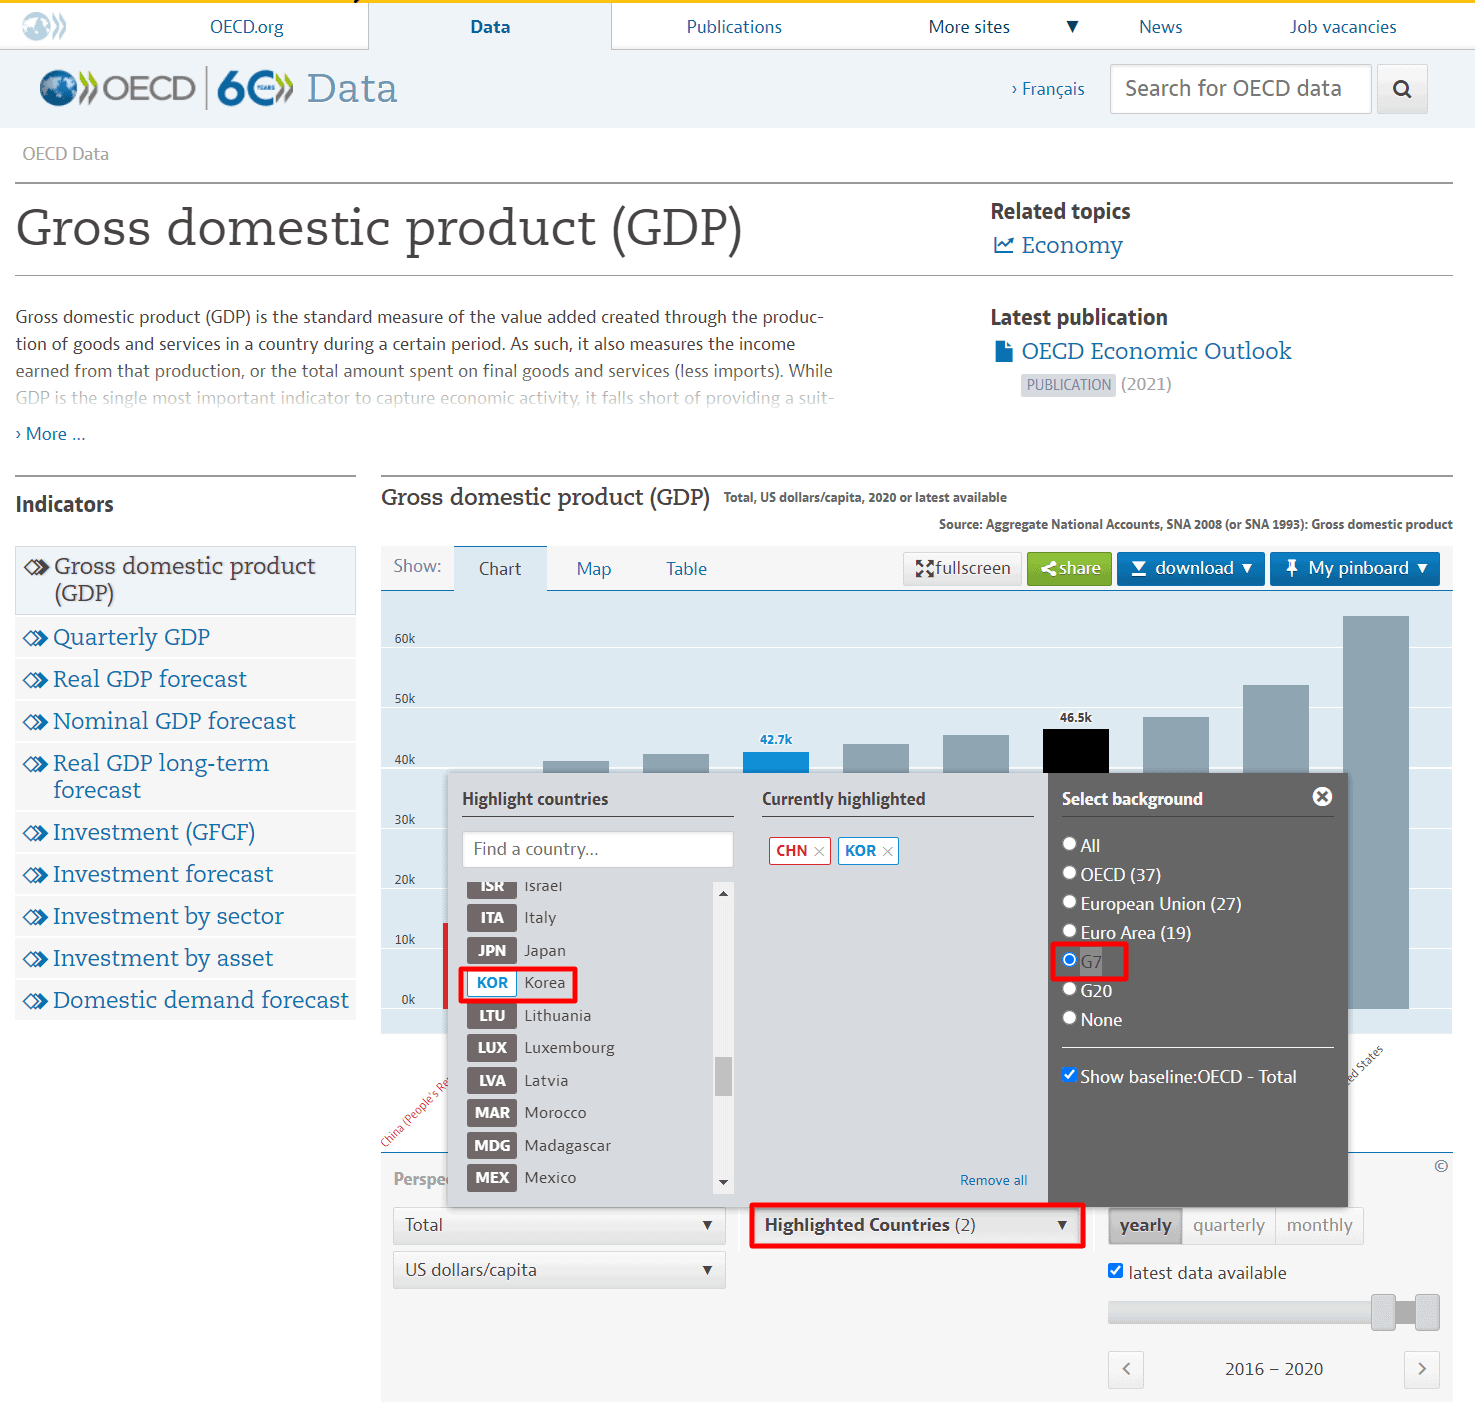This screenshot has width=1475, height=1424.
Task: Open the US dollars/capita dropdown
Action: [x=559, y=1270]
